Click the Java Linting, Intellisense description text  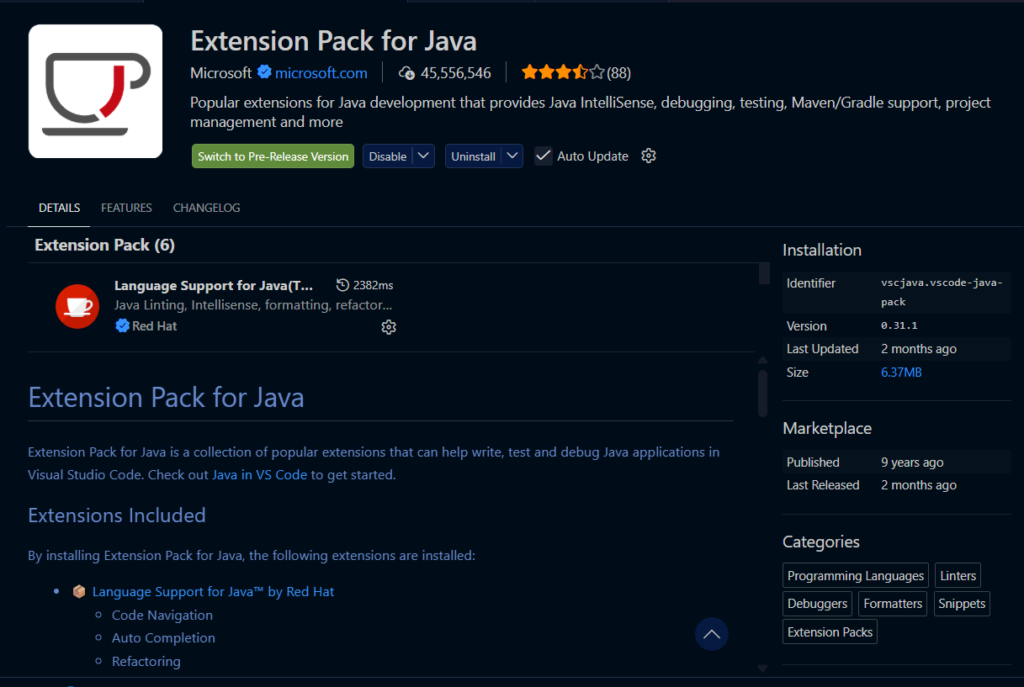pos(253,305)
